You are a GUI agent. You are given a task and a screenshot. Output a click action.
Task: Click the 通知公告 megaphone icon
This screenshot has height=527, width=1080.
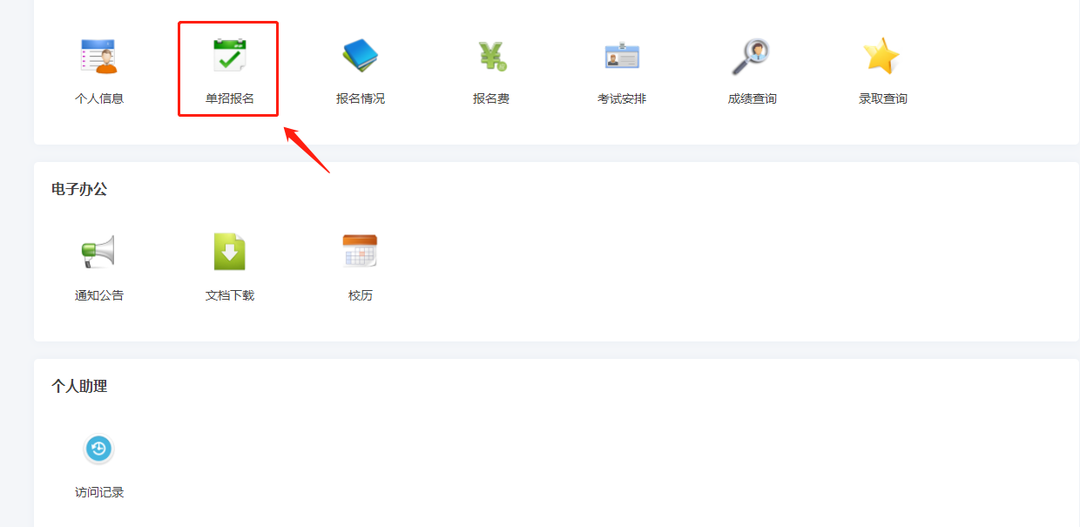(99, 252)
